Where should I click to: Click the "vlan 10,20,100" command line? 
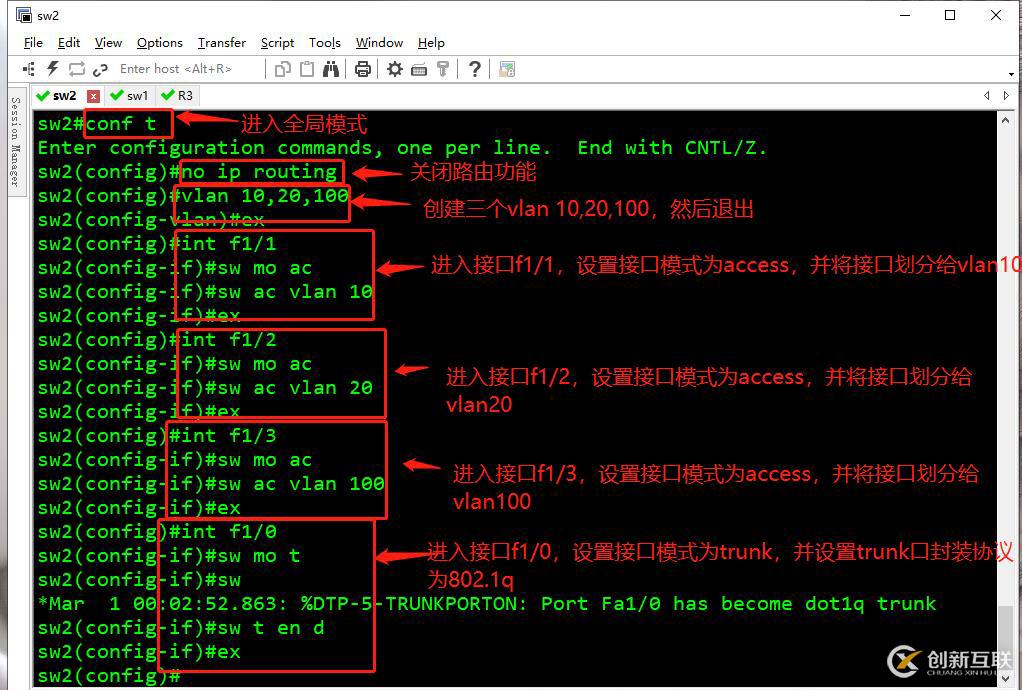(192, 196)
